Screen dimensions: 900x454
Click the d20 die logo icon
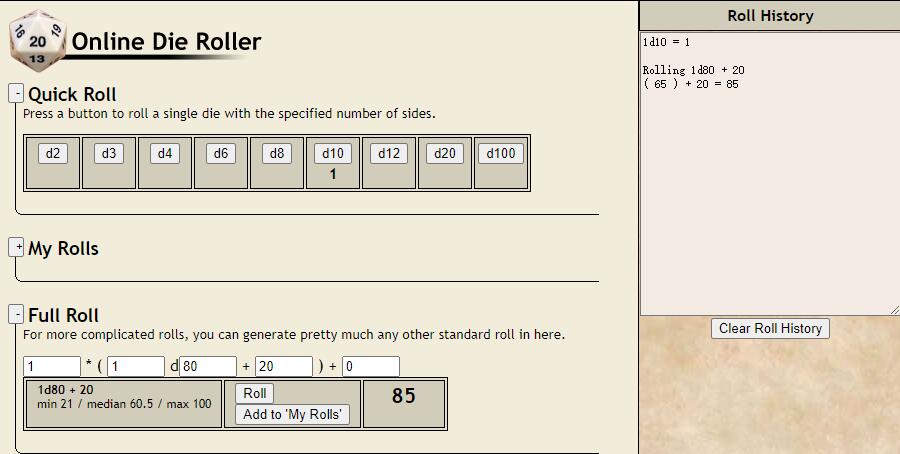point(38,41)
